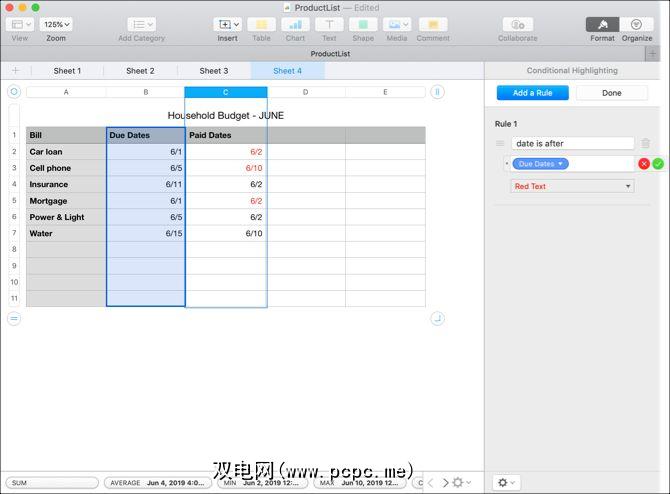Select the Water cell

pos(66,233)
